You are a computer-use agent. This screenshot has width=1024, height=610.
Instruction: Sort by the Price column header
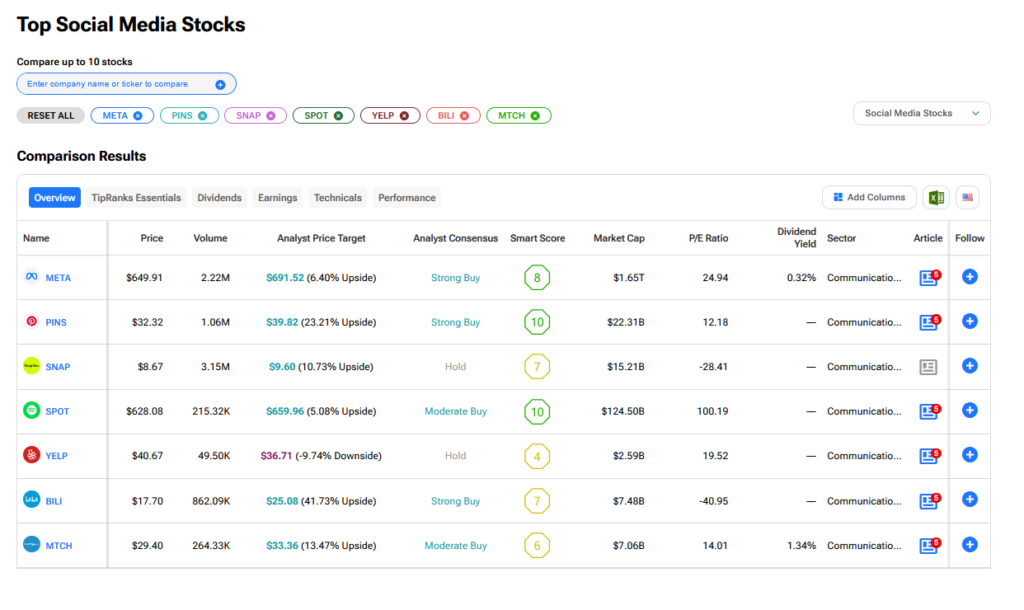tap(152, 238)
